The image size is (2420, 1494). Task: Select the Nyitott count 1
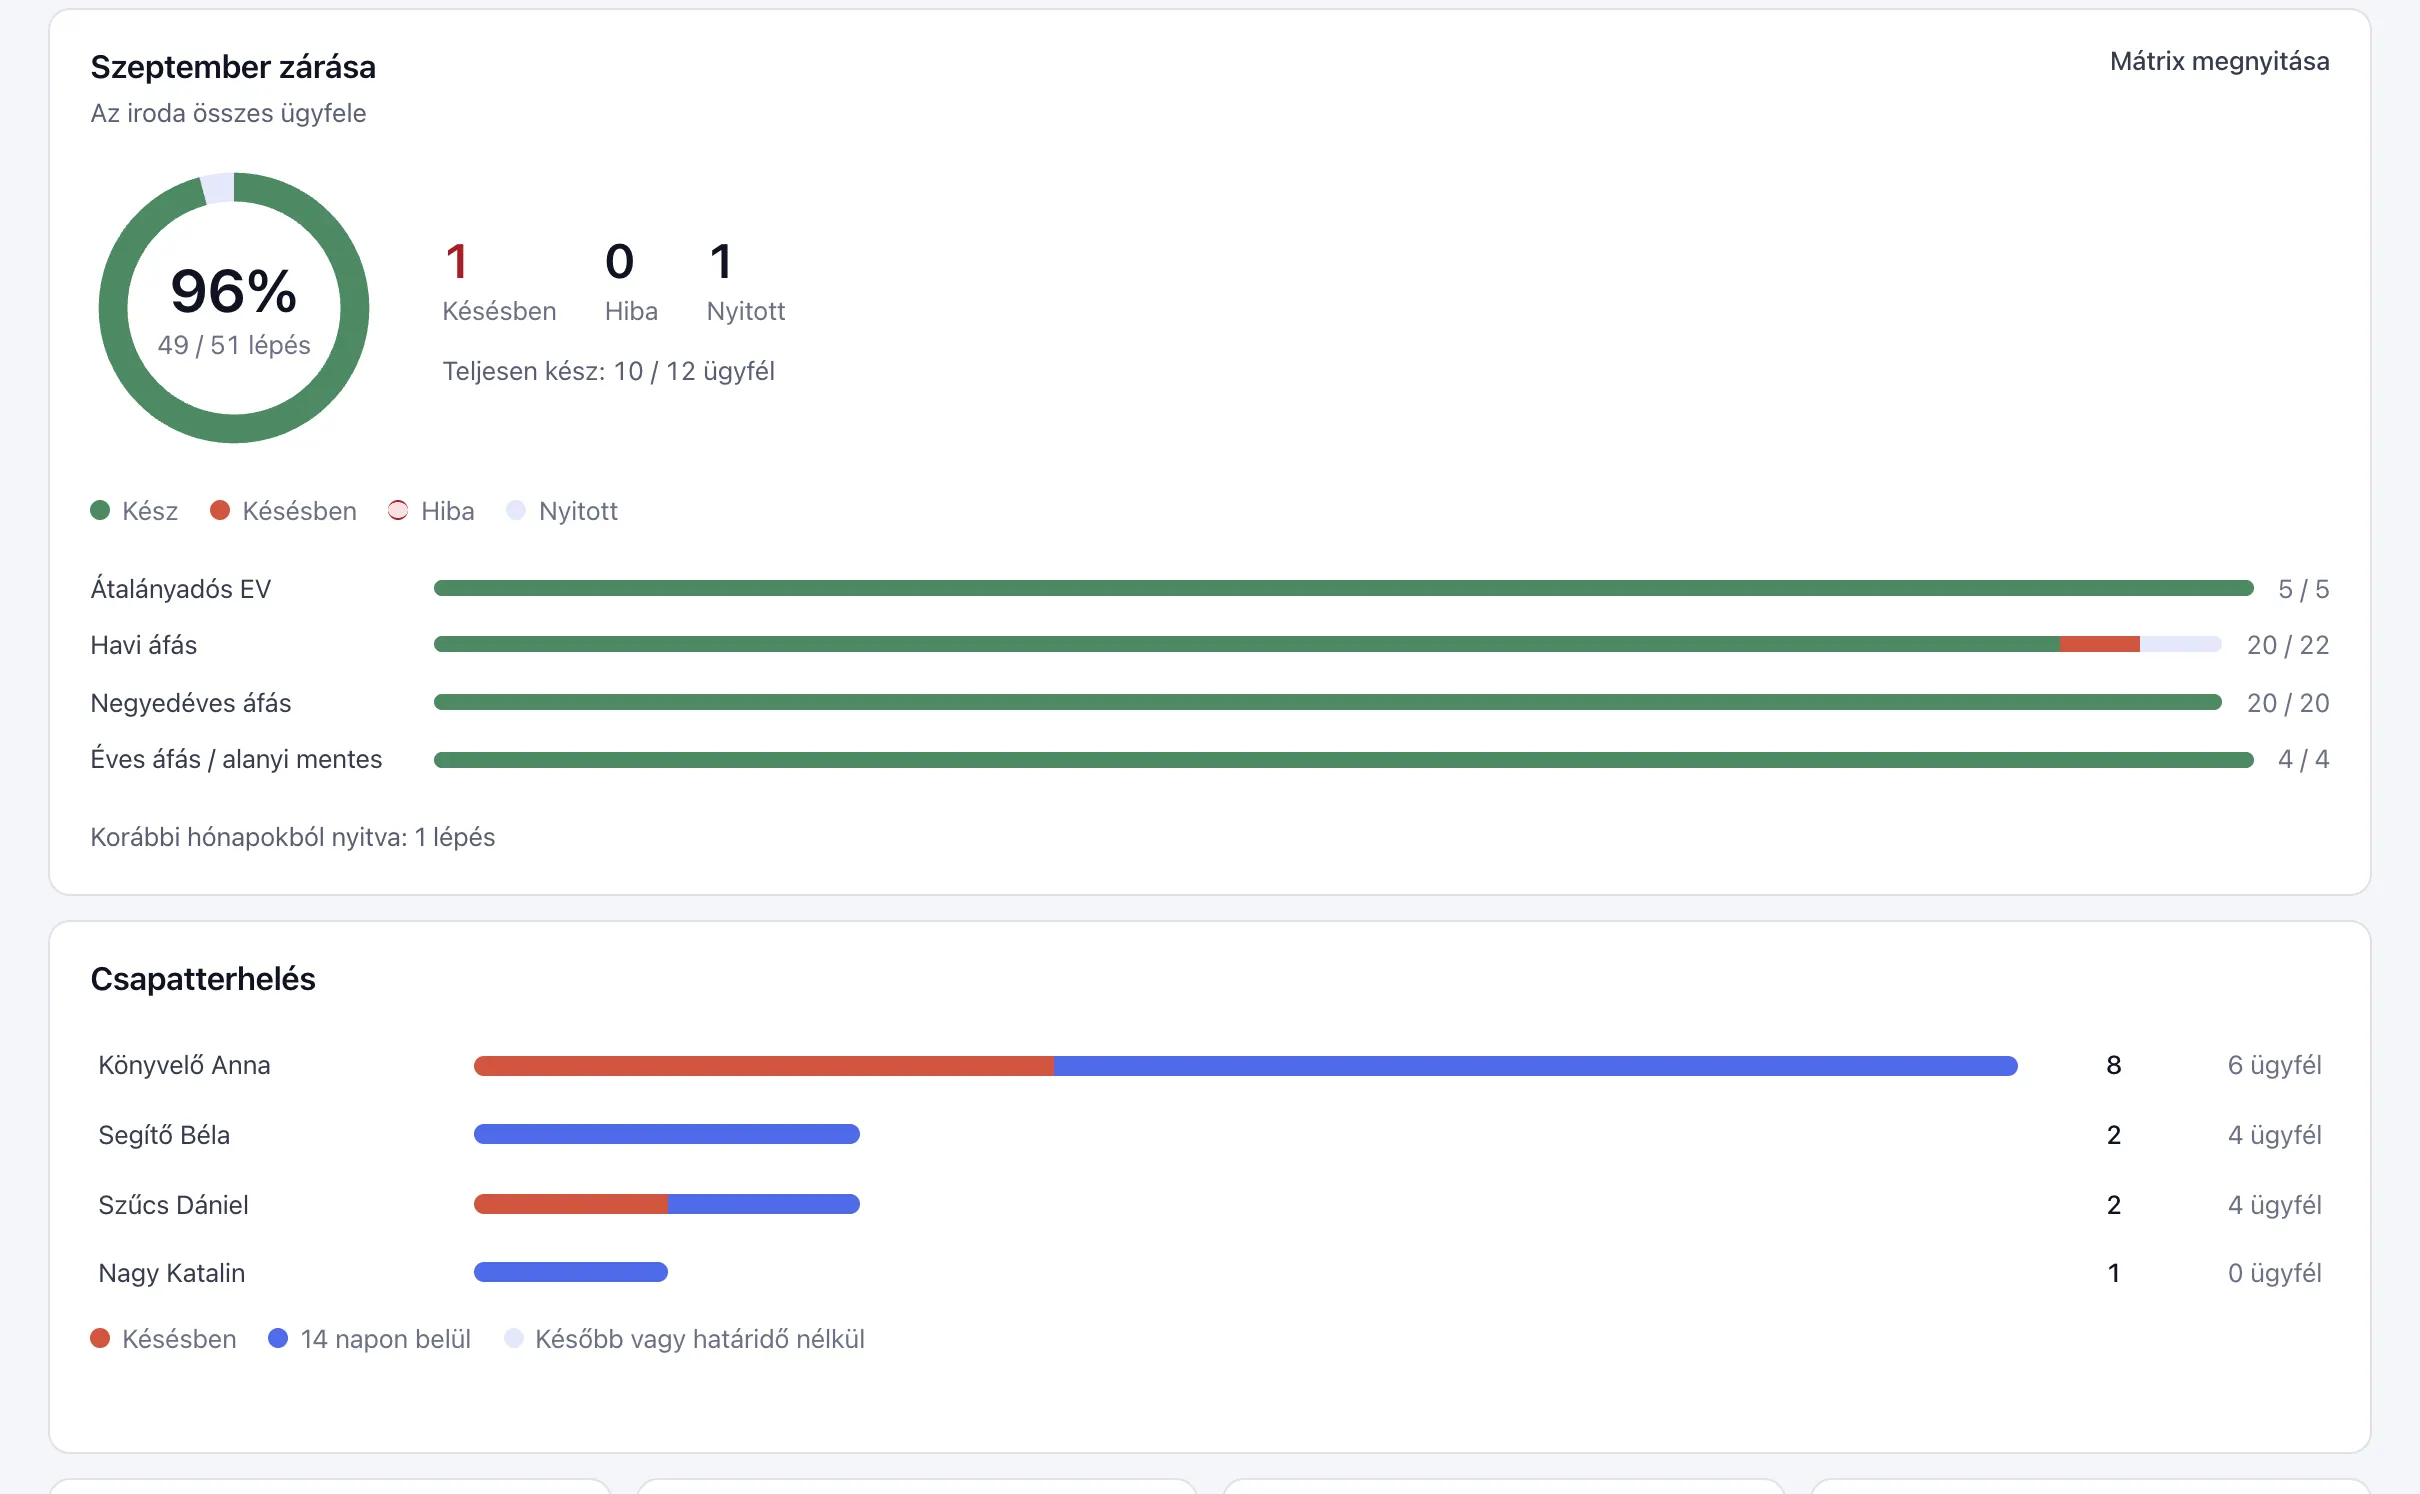[721, 262]
